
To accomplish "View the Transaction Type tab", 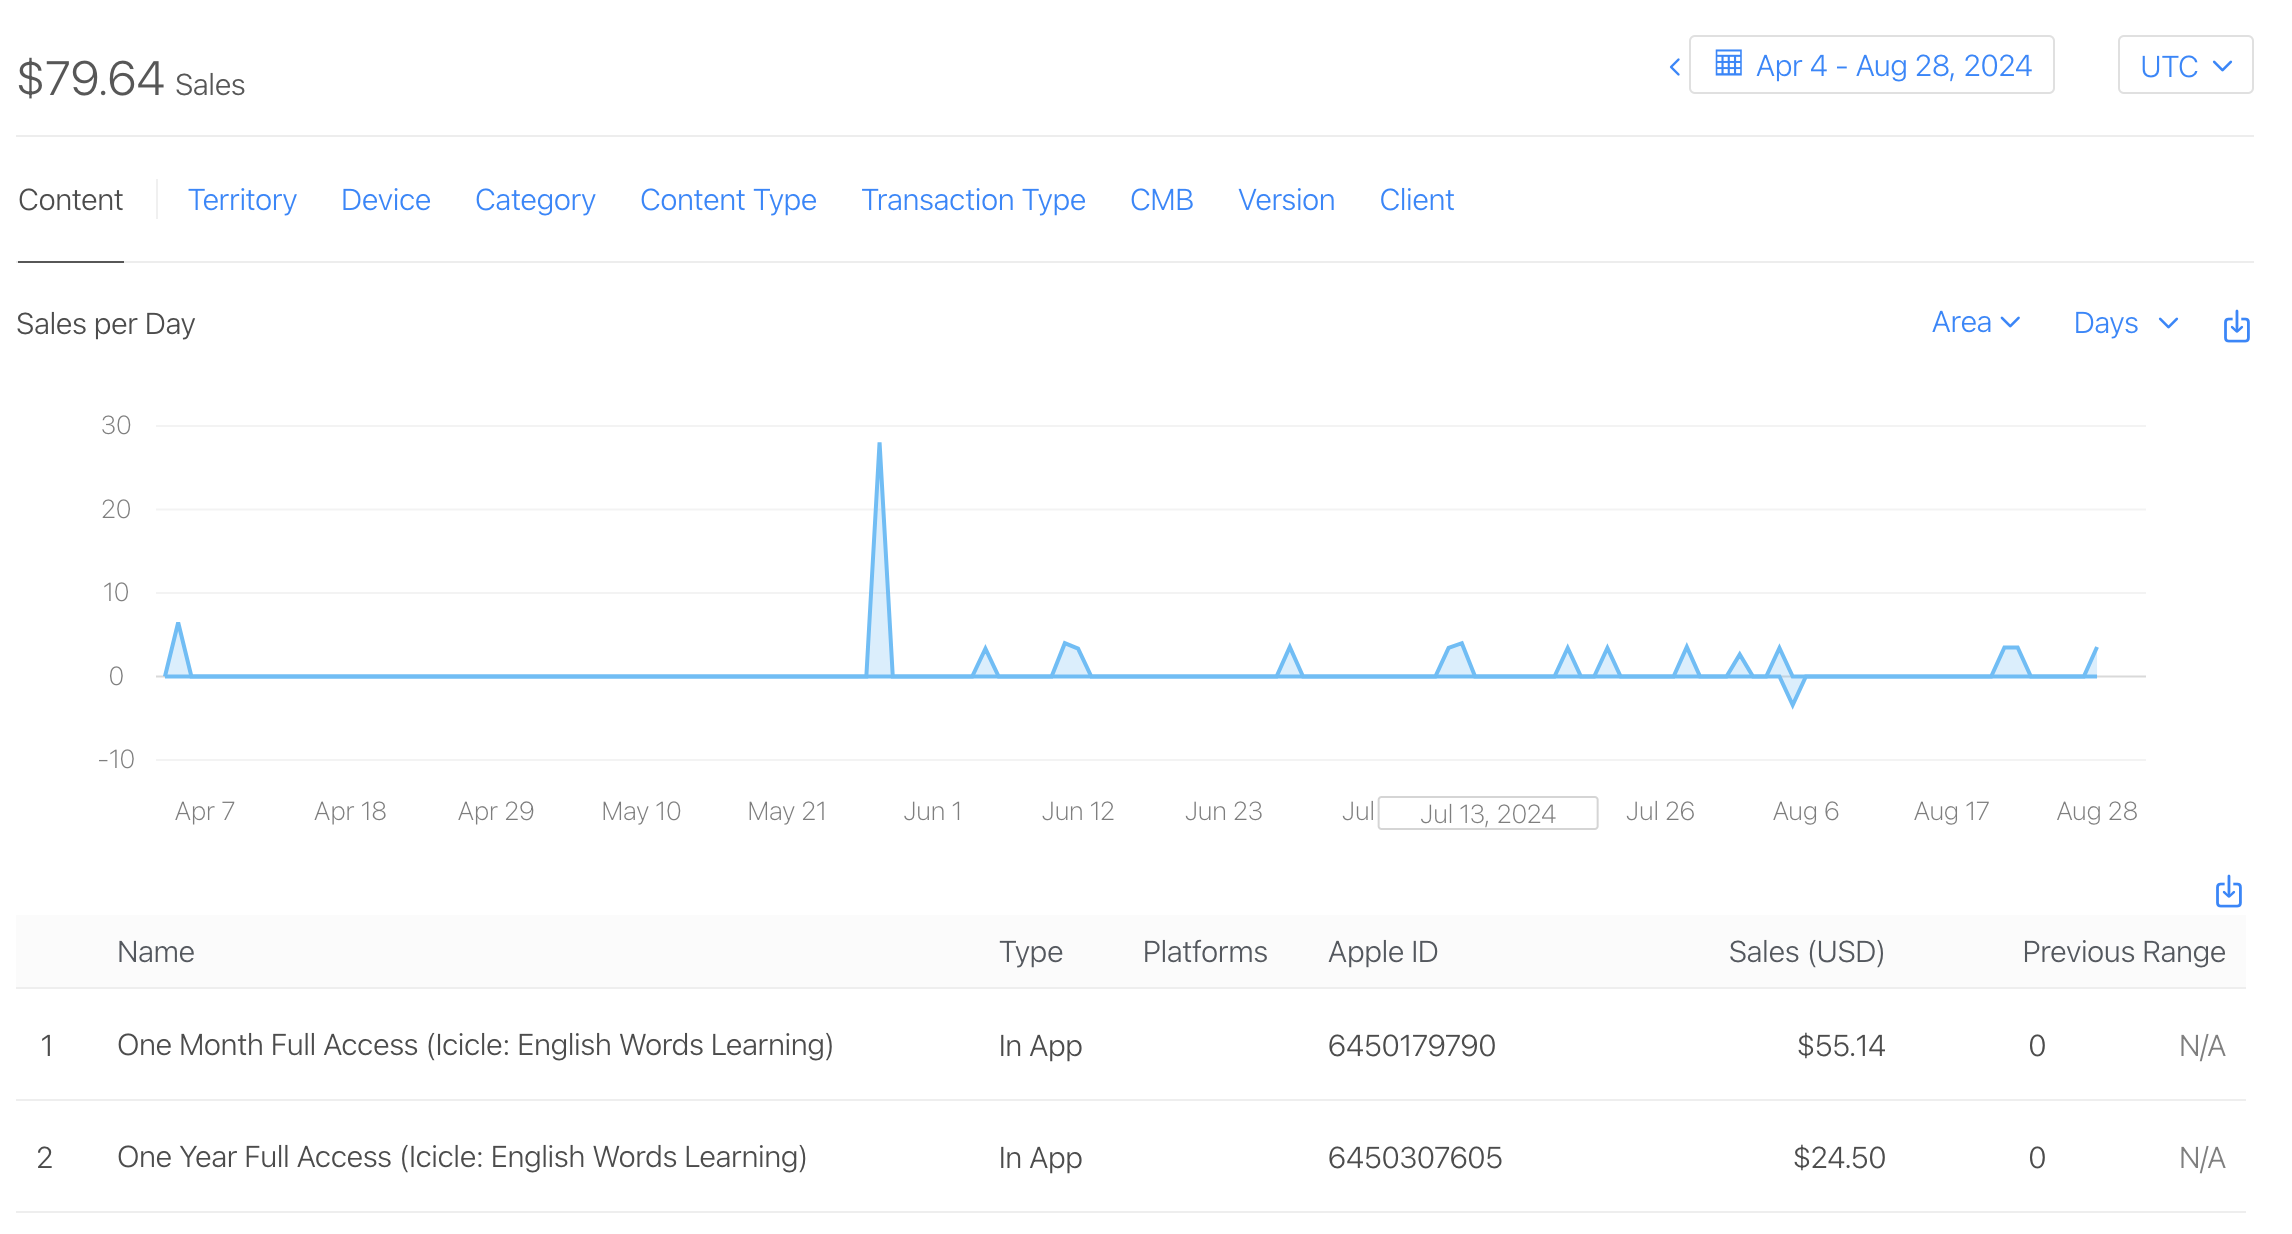I will point(973,200).
